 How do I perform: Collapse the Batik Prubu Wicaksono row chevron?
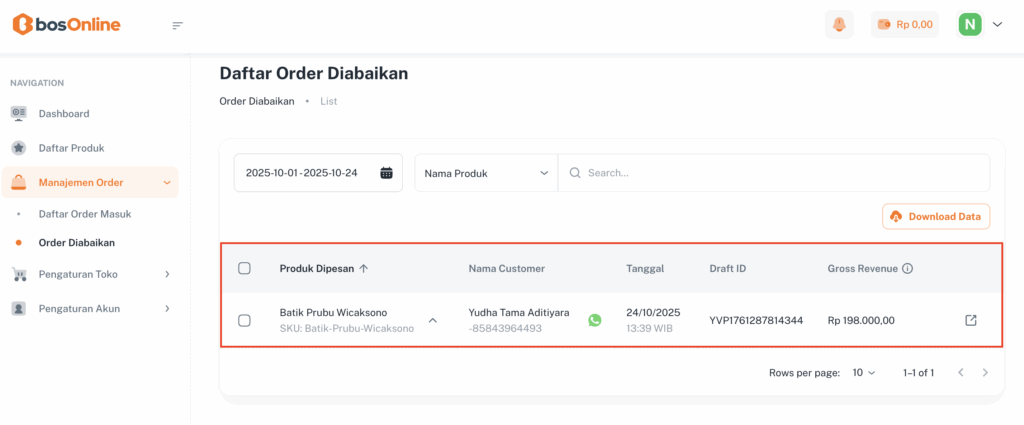click(x=433, y=320)
